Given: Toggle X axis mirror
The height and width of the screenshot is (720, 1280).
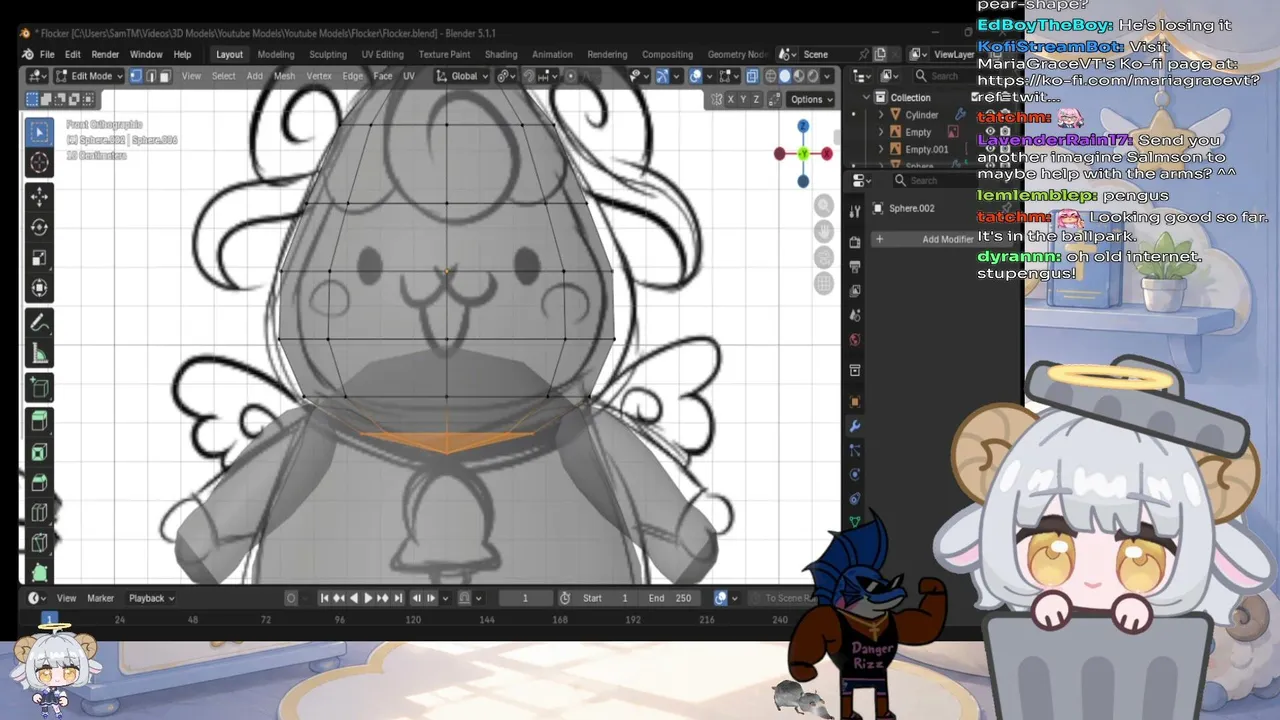Looking at the screenshot, I should [x=731, y=99].
